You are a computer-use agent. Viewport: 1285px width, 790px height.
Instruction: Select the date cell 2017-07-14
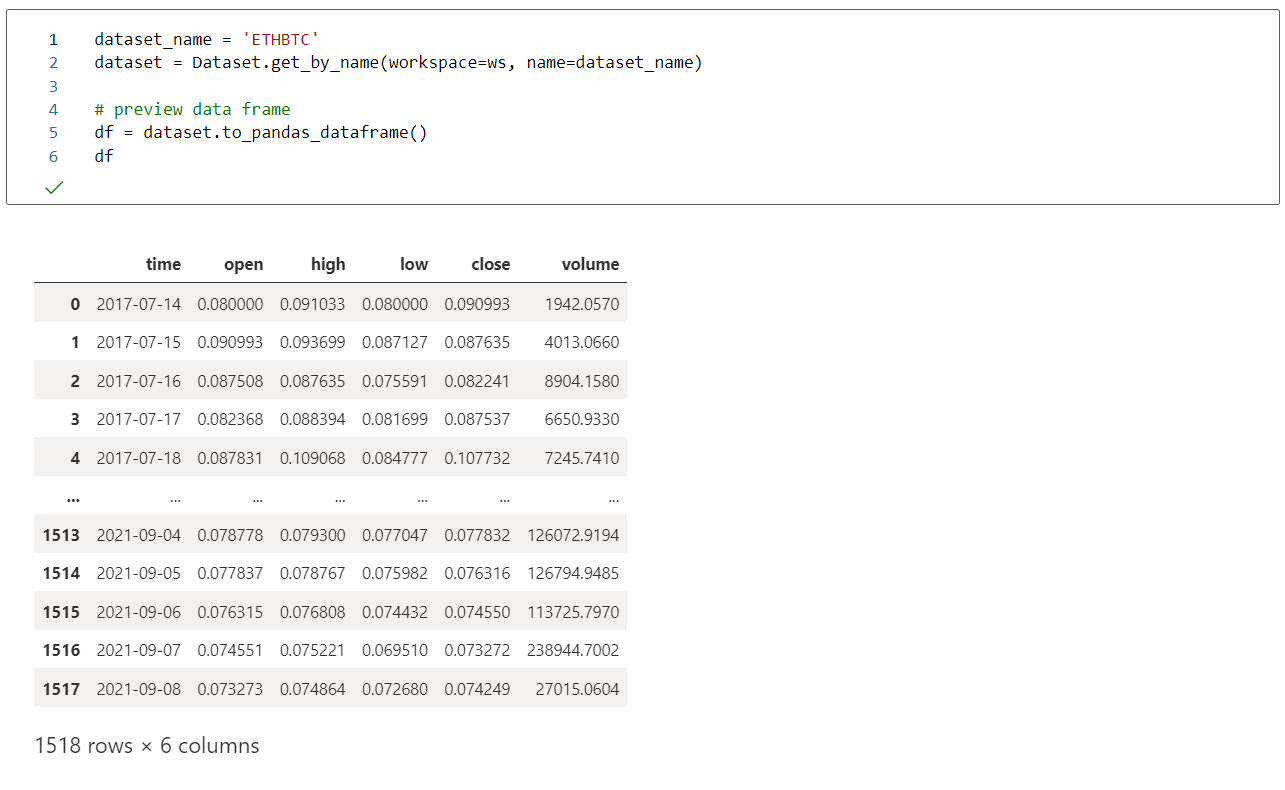[x=139, y=303]
